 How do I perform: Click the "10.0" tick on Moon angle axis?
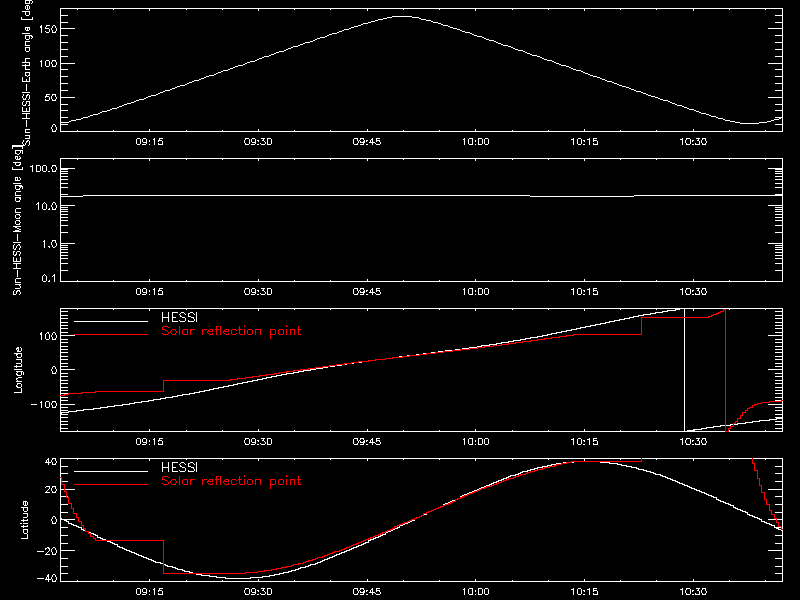[46, 207]
